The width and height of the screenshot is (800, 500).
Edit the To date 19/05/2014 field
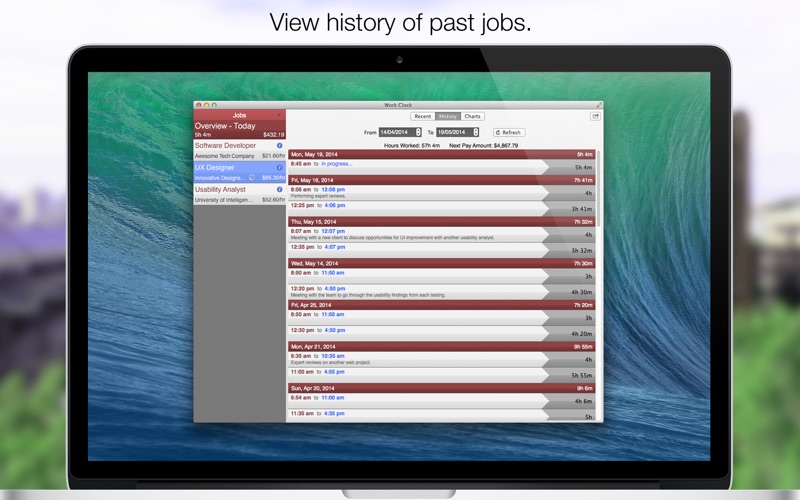click(x=454, y=132)
